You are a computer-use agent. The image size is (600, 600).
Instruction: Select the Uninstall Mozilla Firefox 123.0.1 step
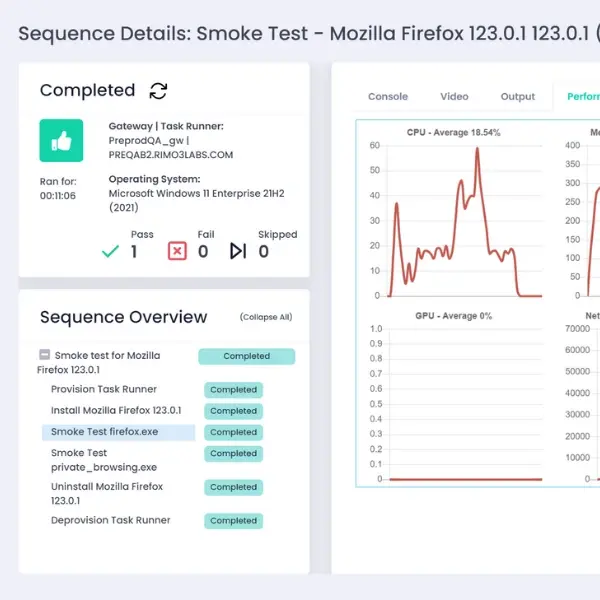[107, 494]
